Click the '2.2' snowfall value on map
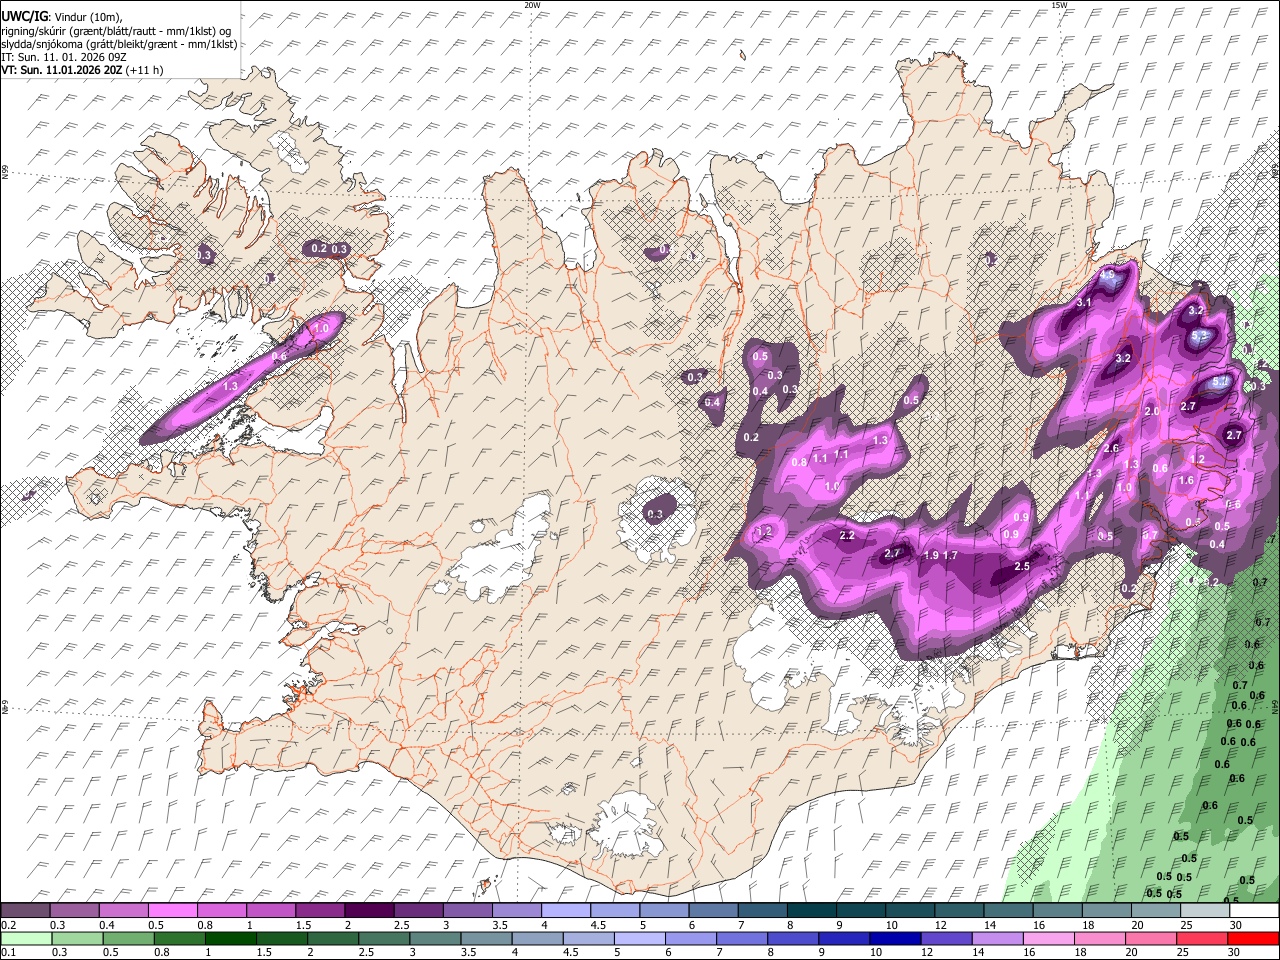This screenshot has height=960, width=1280. click(x=847, y=536)
